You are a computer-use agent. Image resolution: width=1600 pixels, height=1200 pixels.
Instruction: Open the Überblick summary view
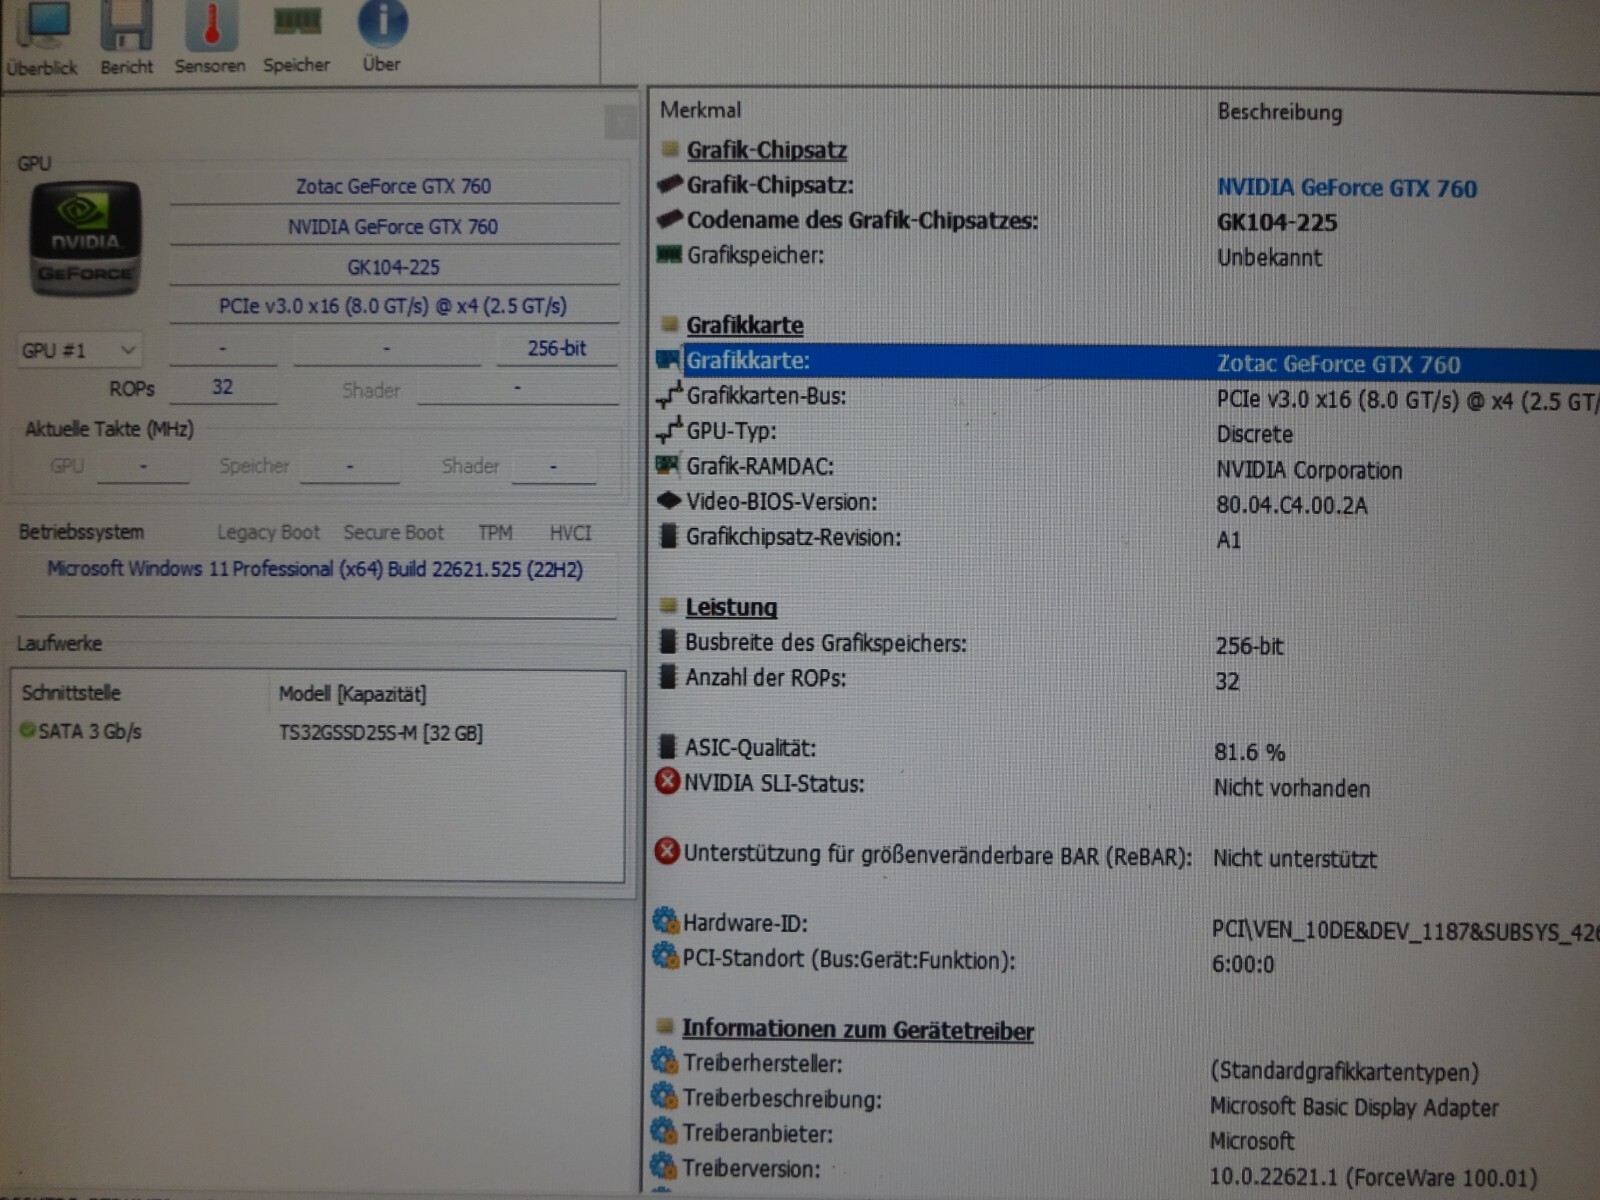tap(42, 40)
